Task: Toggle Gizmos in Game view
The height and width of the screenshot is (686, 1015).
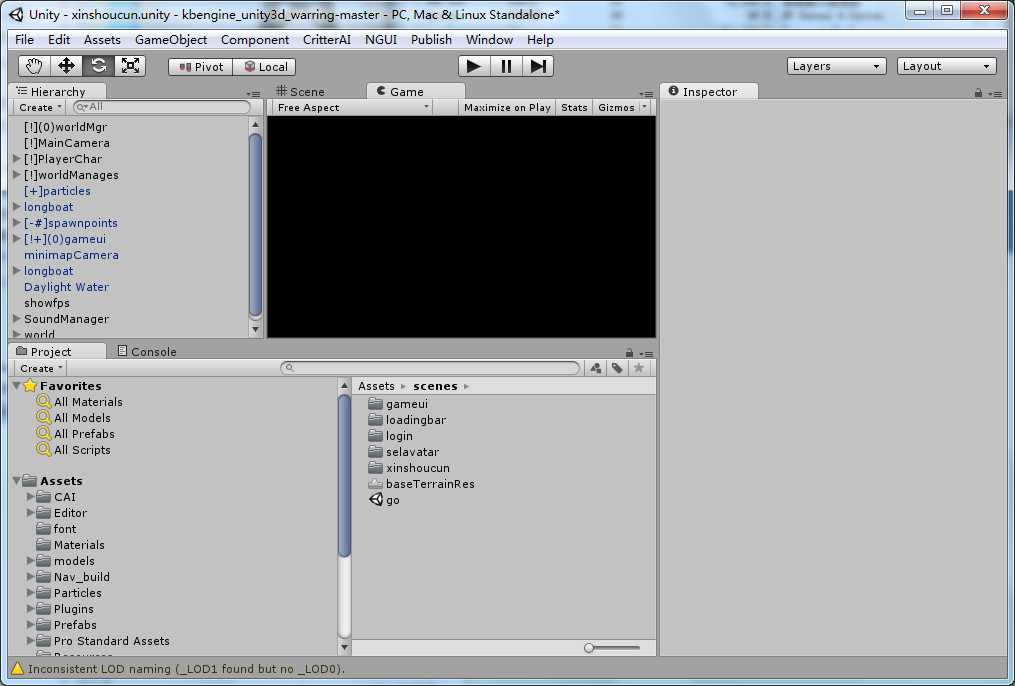Action: pos(616,107)
